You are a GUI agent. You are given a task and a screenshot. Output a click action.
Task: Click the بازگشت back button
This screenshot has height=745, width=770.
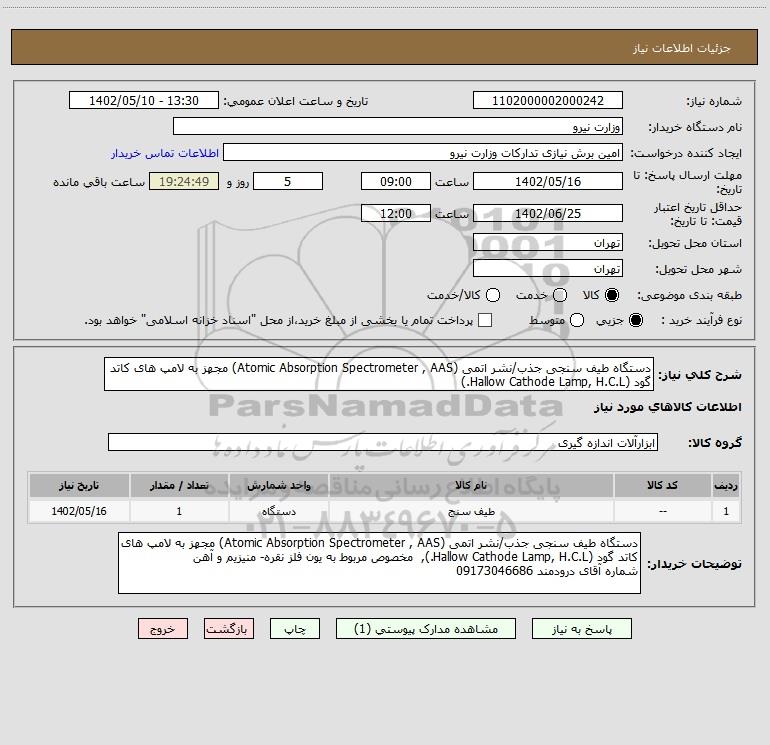229,629
